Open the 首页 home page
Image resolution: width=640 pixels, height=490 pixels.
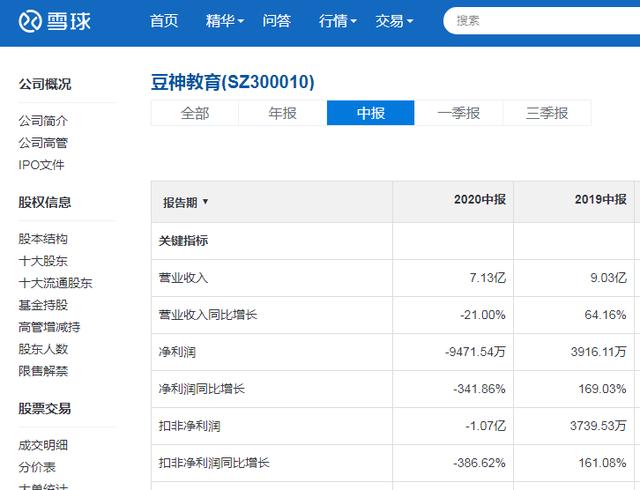point(164,21)
